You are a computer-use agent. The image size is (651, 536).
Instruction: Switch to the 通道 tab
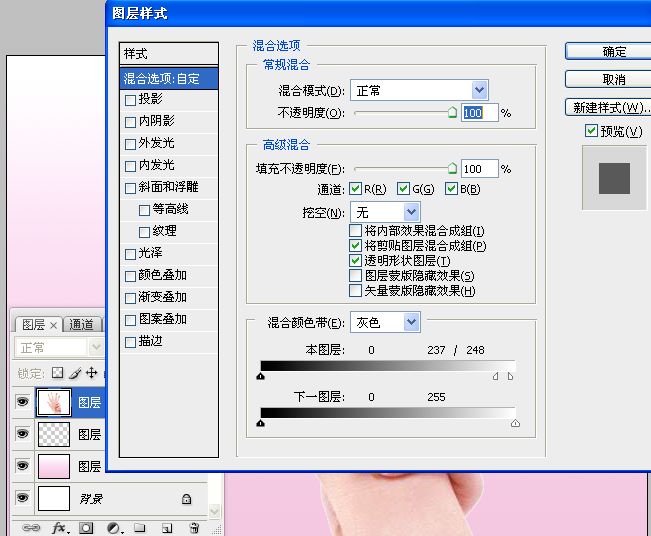pyautogui.click(x=82, y=325)
